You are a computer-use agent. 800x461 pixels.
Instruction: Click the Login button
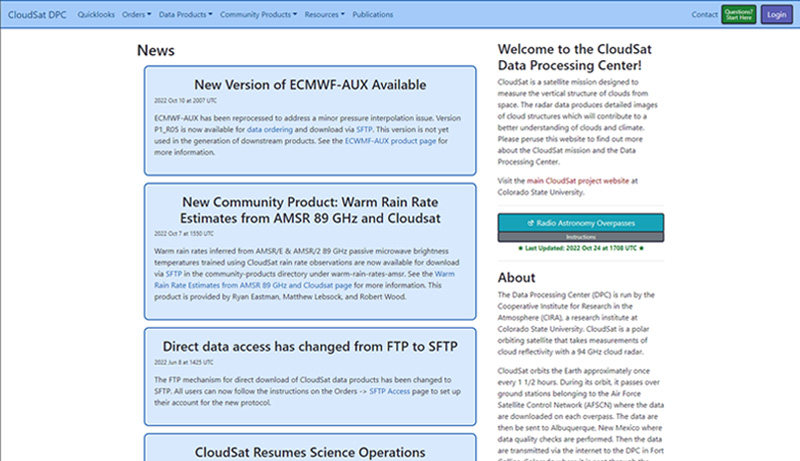(x=777, y=14)
